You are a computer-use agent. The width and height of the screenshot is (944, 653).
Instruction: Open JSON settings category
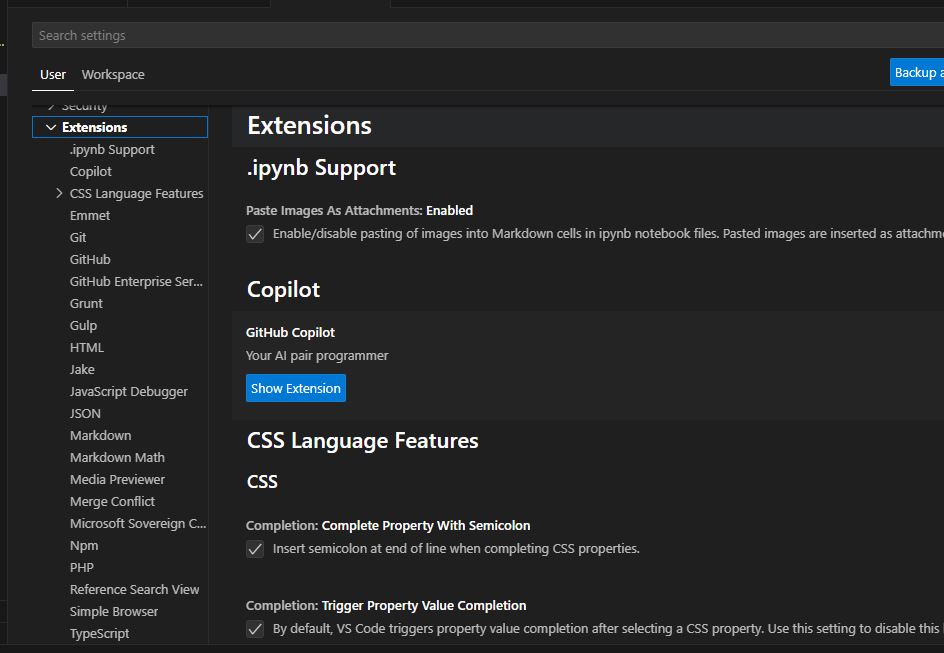(85, 413)
